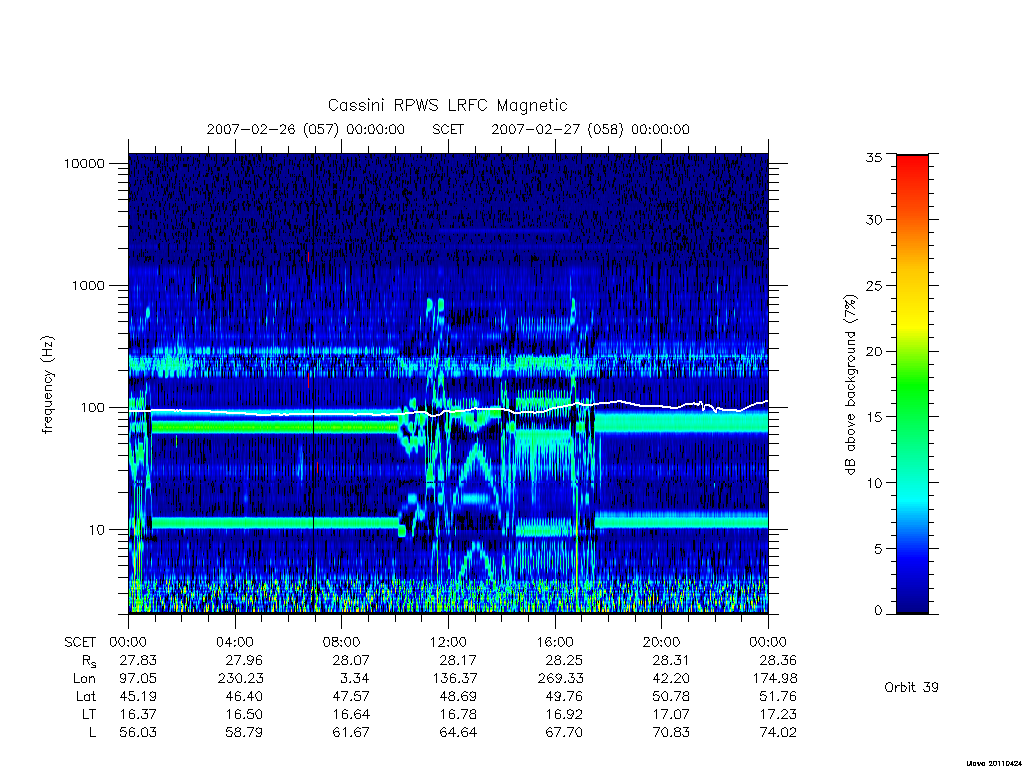
Task: Click "SCET" between the two header dates
Action: click(x=448, y=129)
